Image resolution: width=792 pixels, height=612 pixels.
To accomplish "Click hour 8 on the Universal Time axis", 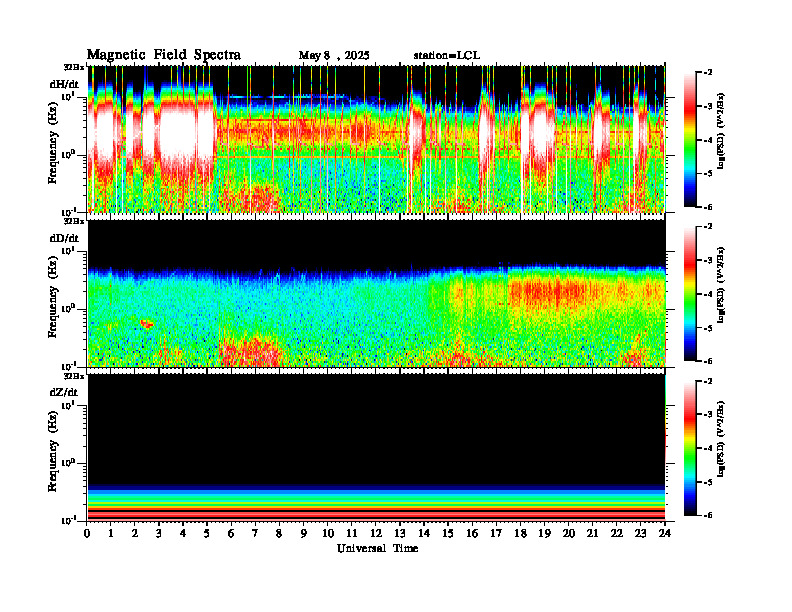I will (279, 533).
